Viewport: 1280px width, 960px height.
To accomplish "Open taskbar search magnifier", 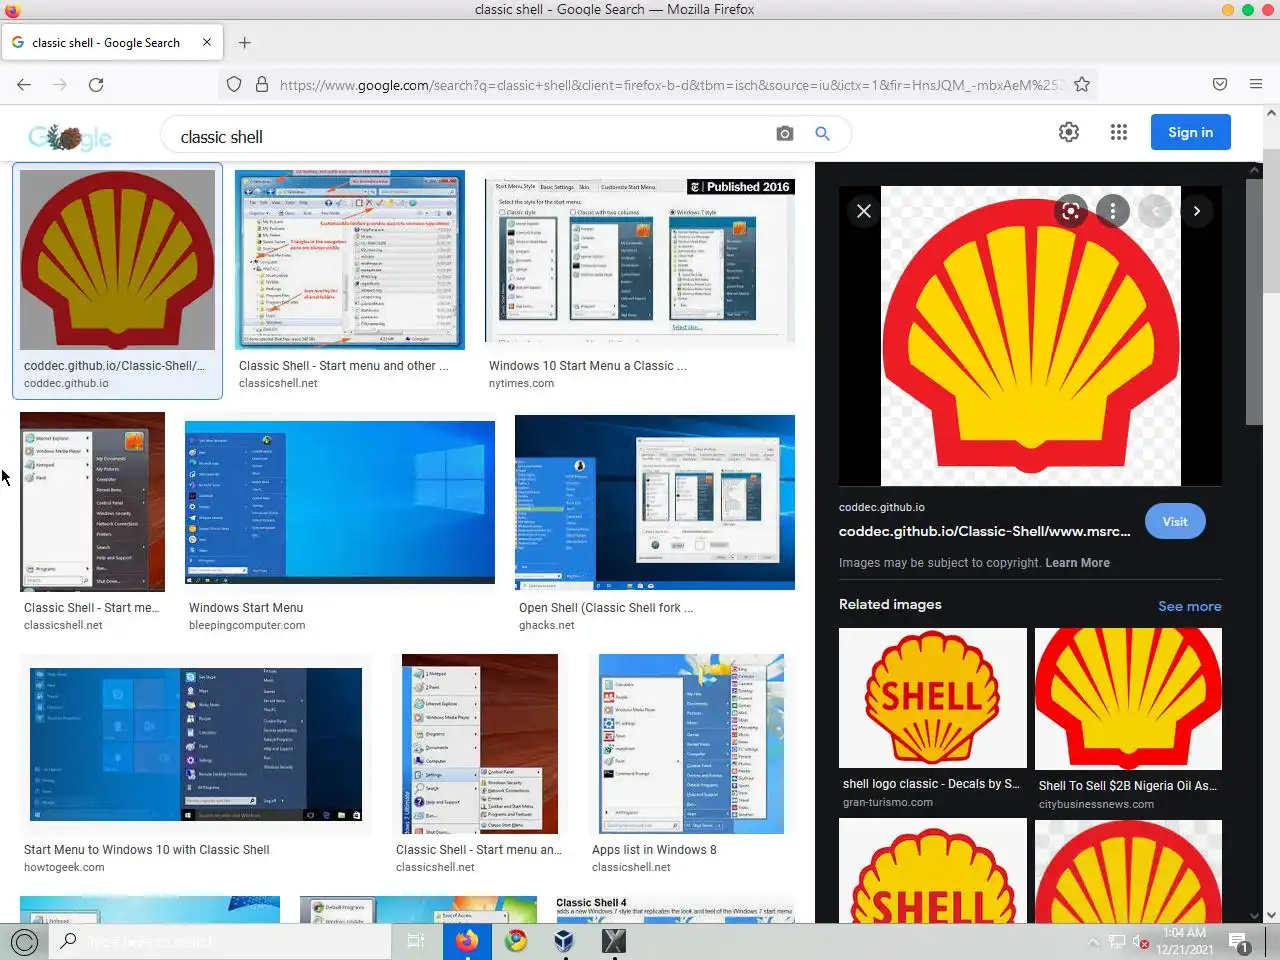I will 69,941.
